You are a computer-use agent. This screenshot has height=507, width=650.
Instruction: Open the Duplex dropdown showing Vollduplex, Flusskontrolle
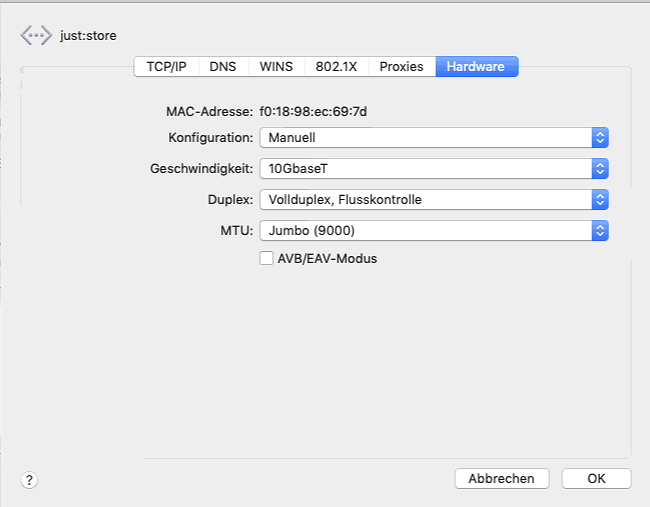[x=434, y=199]
